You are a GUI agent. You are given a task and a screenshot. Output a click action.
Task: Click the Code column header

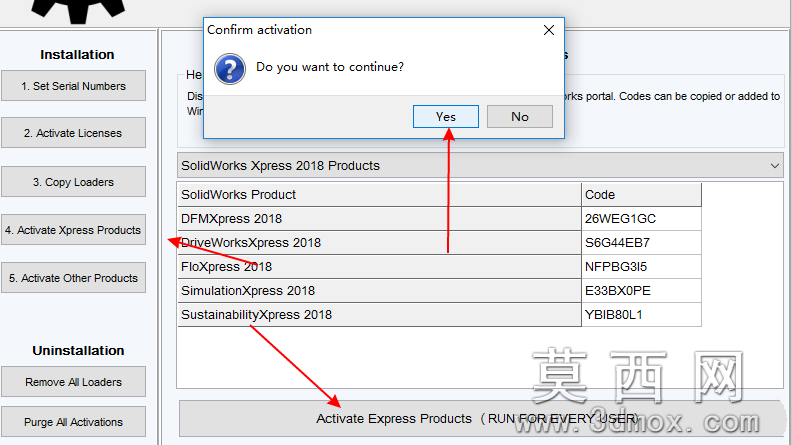pos(641,194)
